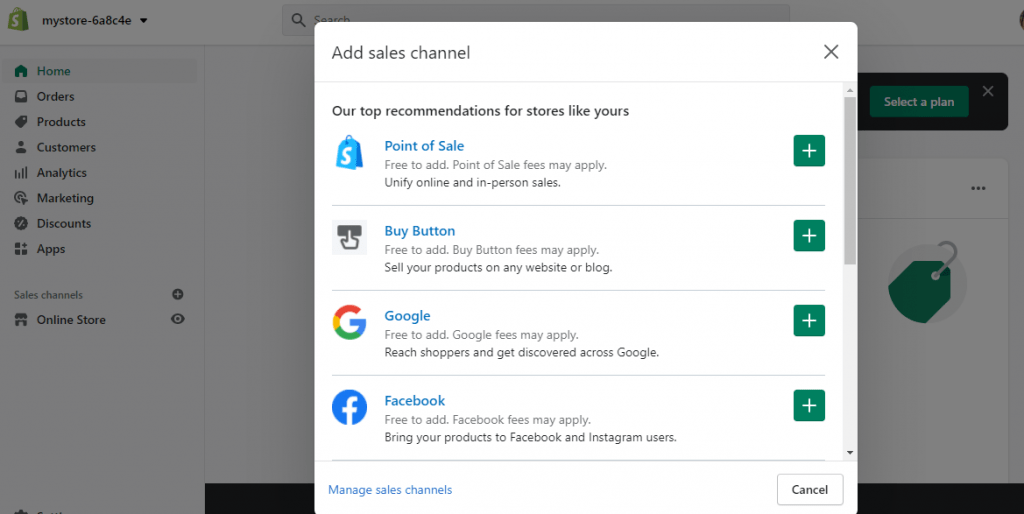
Task: Add the Buy Button sales channel
Action: pyautogui.click(x=809, y=236)
